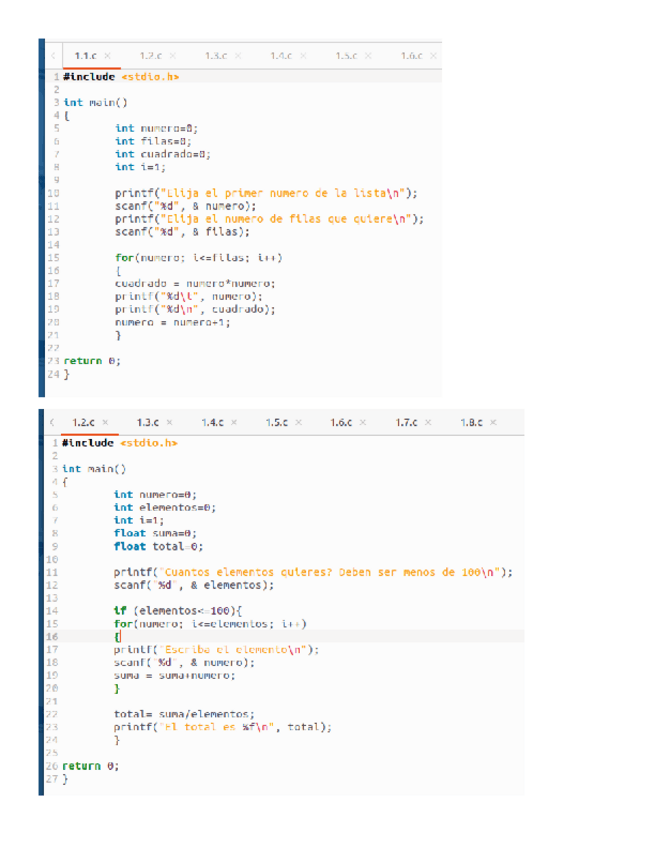Viewport: 655px width, 848px height.
Task: Close tab 1.6.c in the upper editor
Action: pos(432,54)
